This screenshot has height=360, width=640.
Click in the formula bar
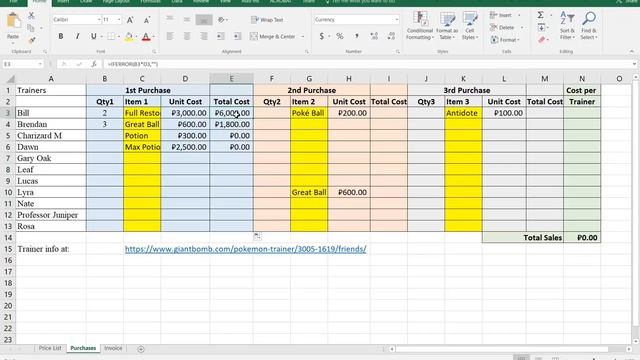tap(367, 64)
